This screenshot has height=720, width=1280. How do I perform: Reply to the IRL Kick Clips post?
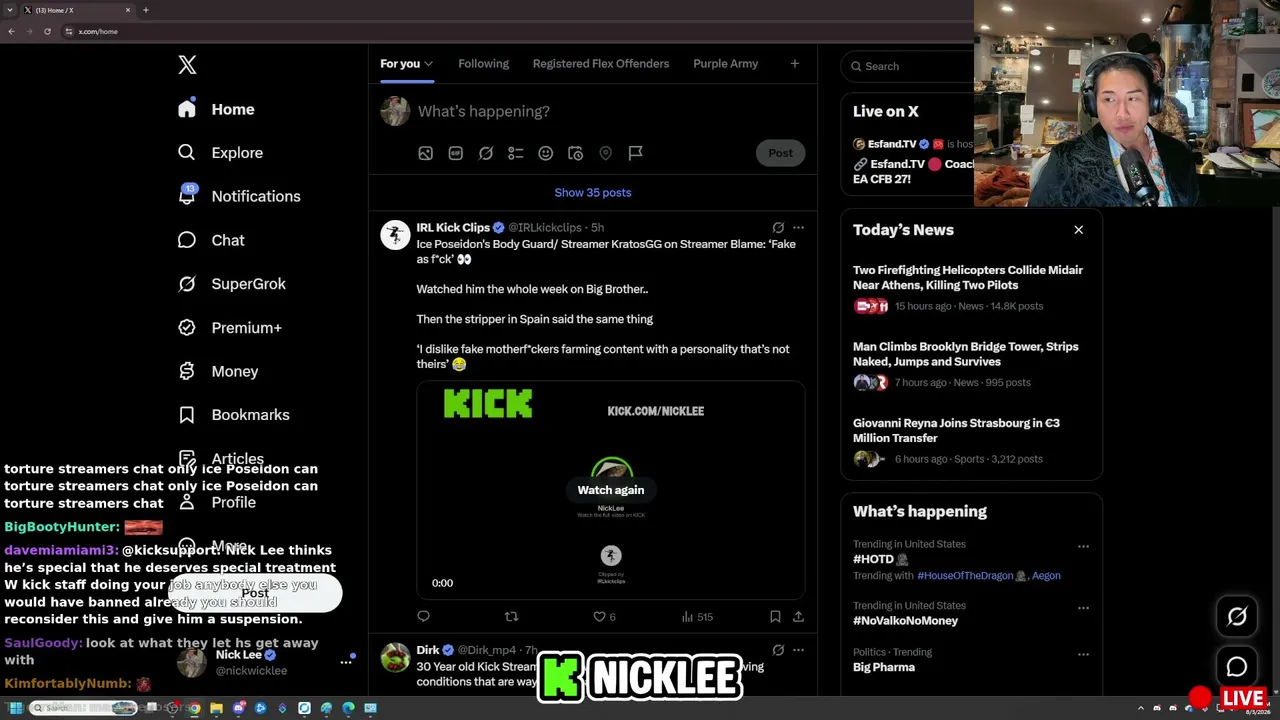[423, 617]
